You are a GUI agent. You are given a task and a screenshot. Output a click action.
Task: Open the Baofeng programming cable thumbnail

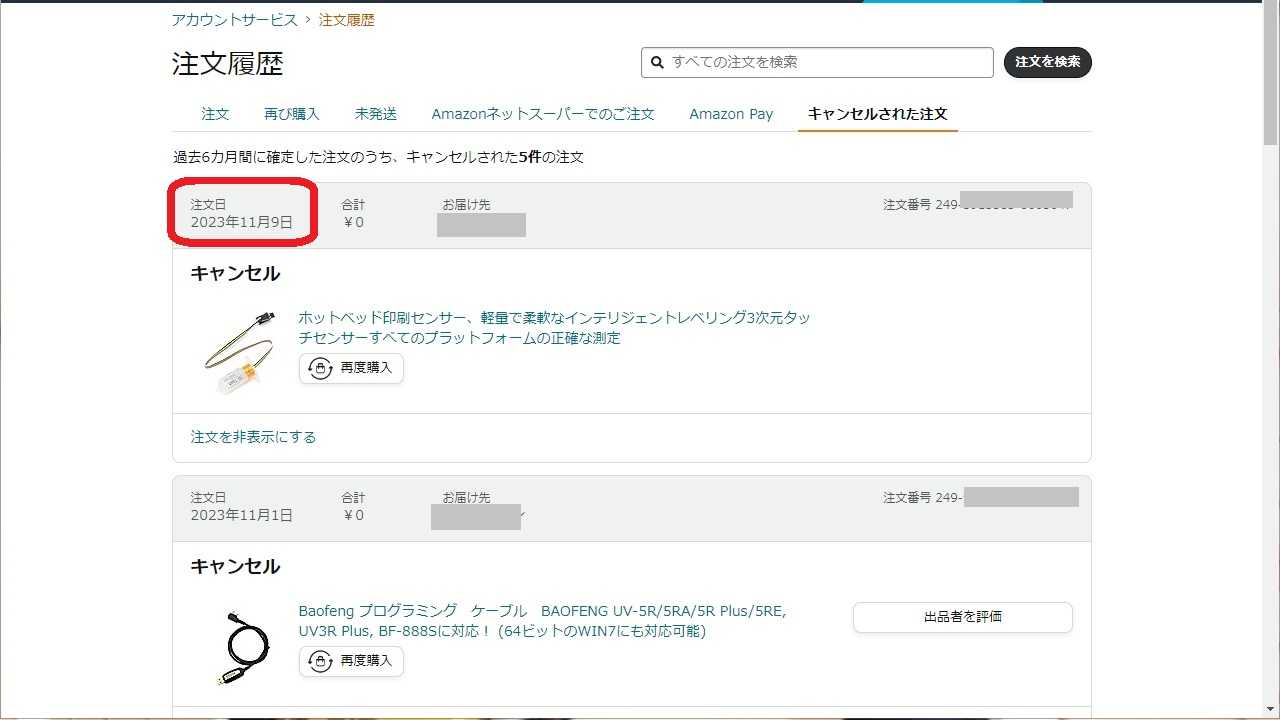(242, 647)
